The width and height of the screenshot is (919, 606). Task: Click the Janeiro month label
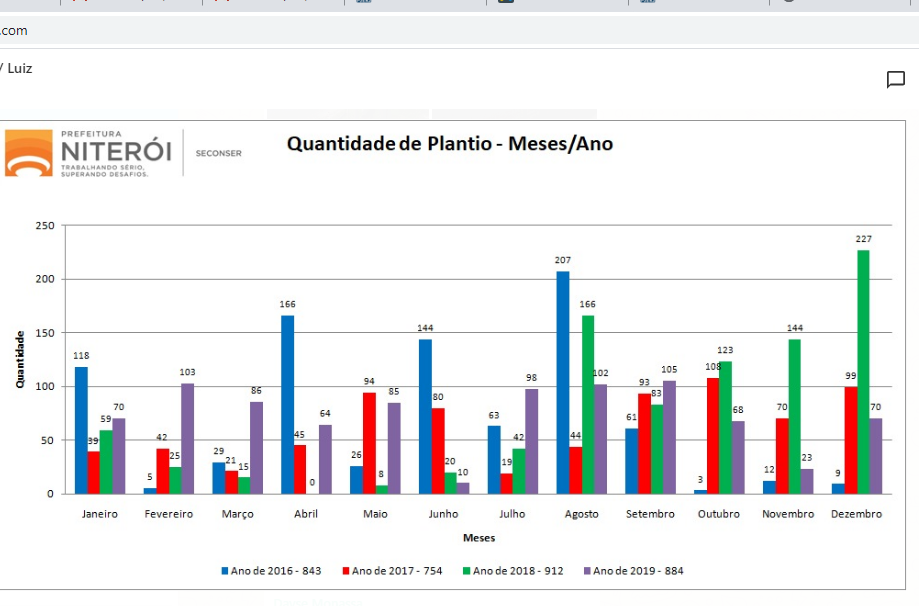(98, 513)
